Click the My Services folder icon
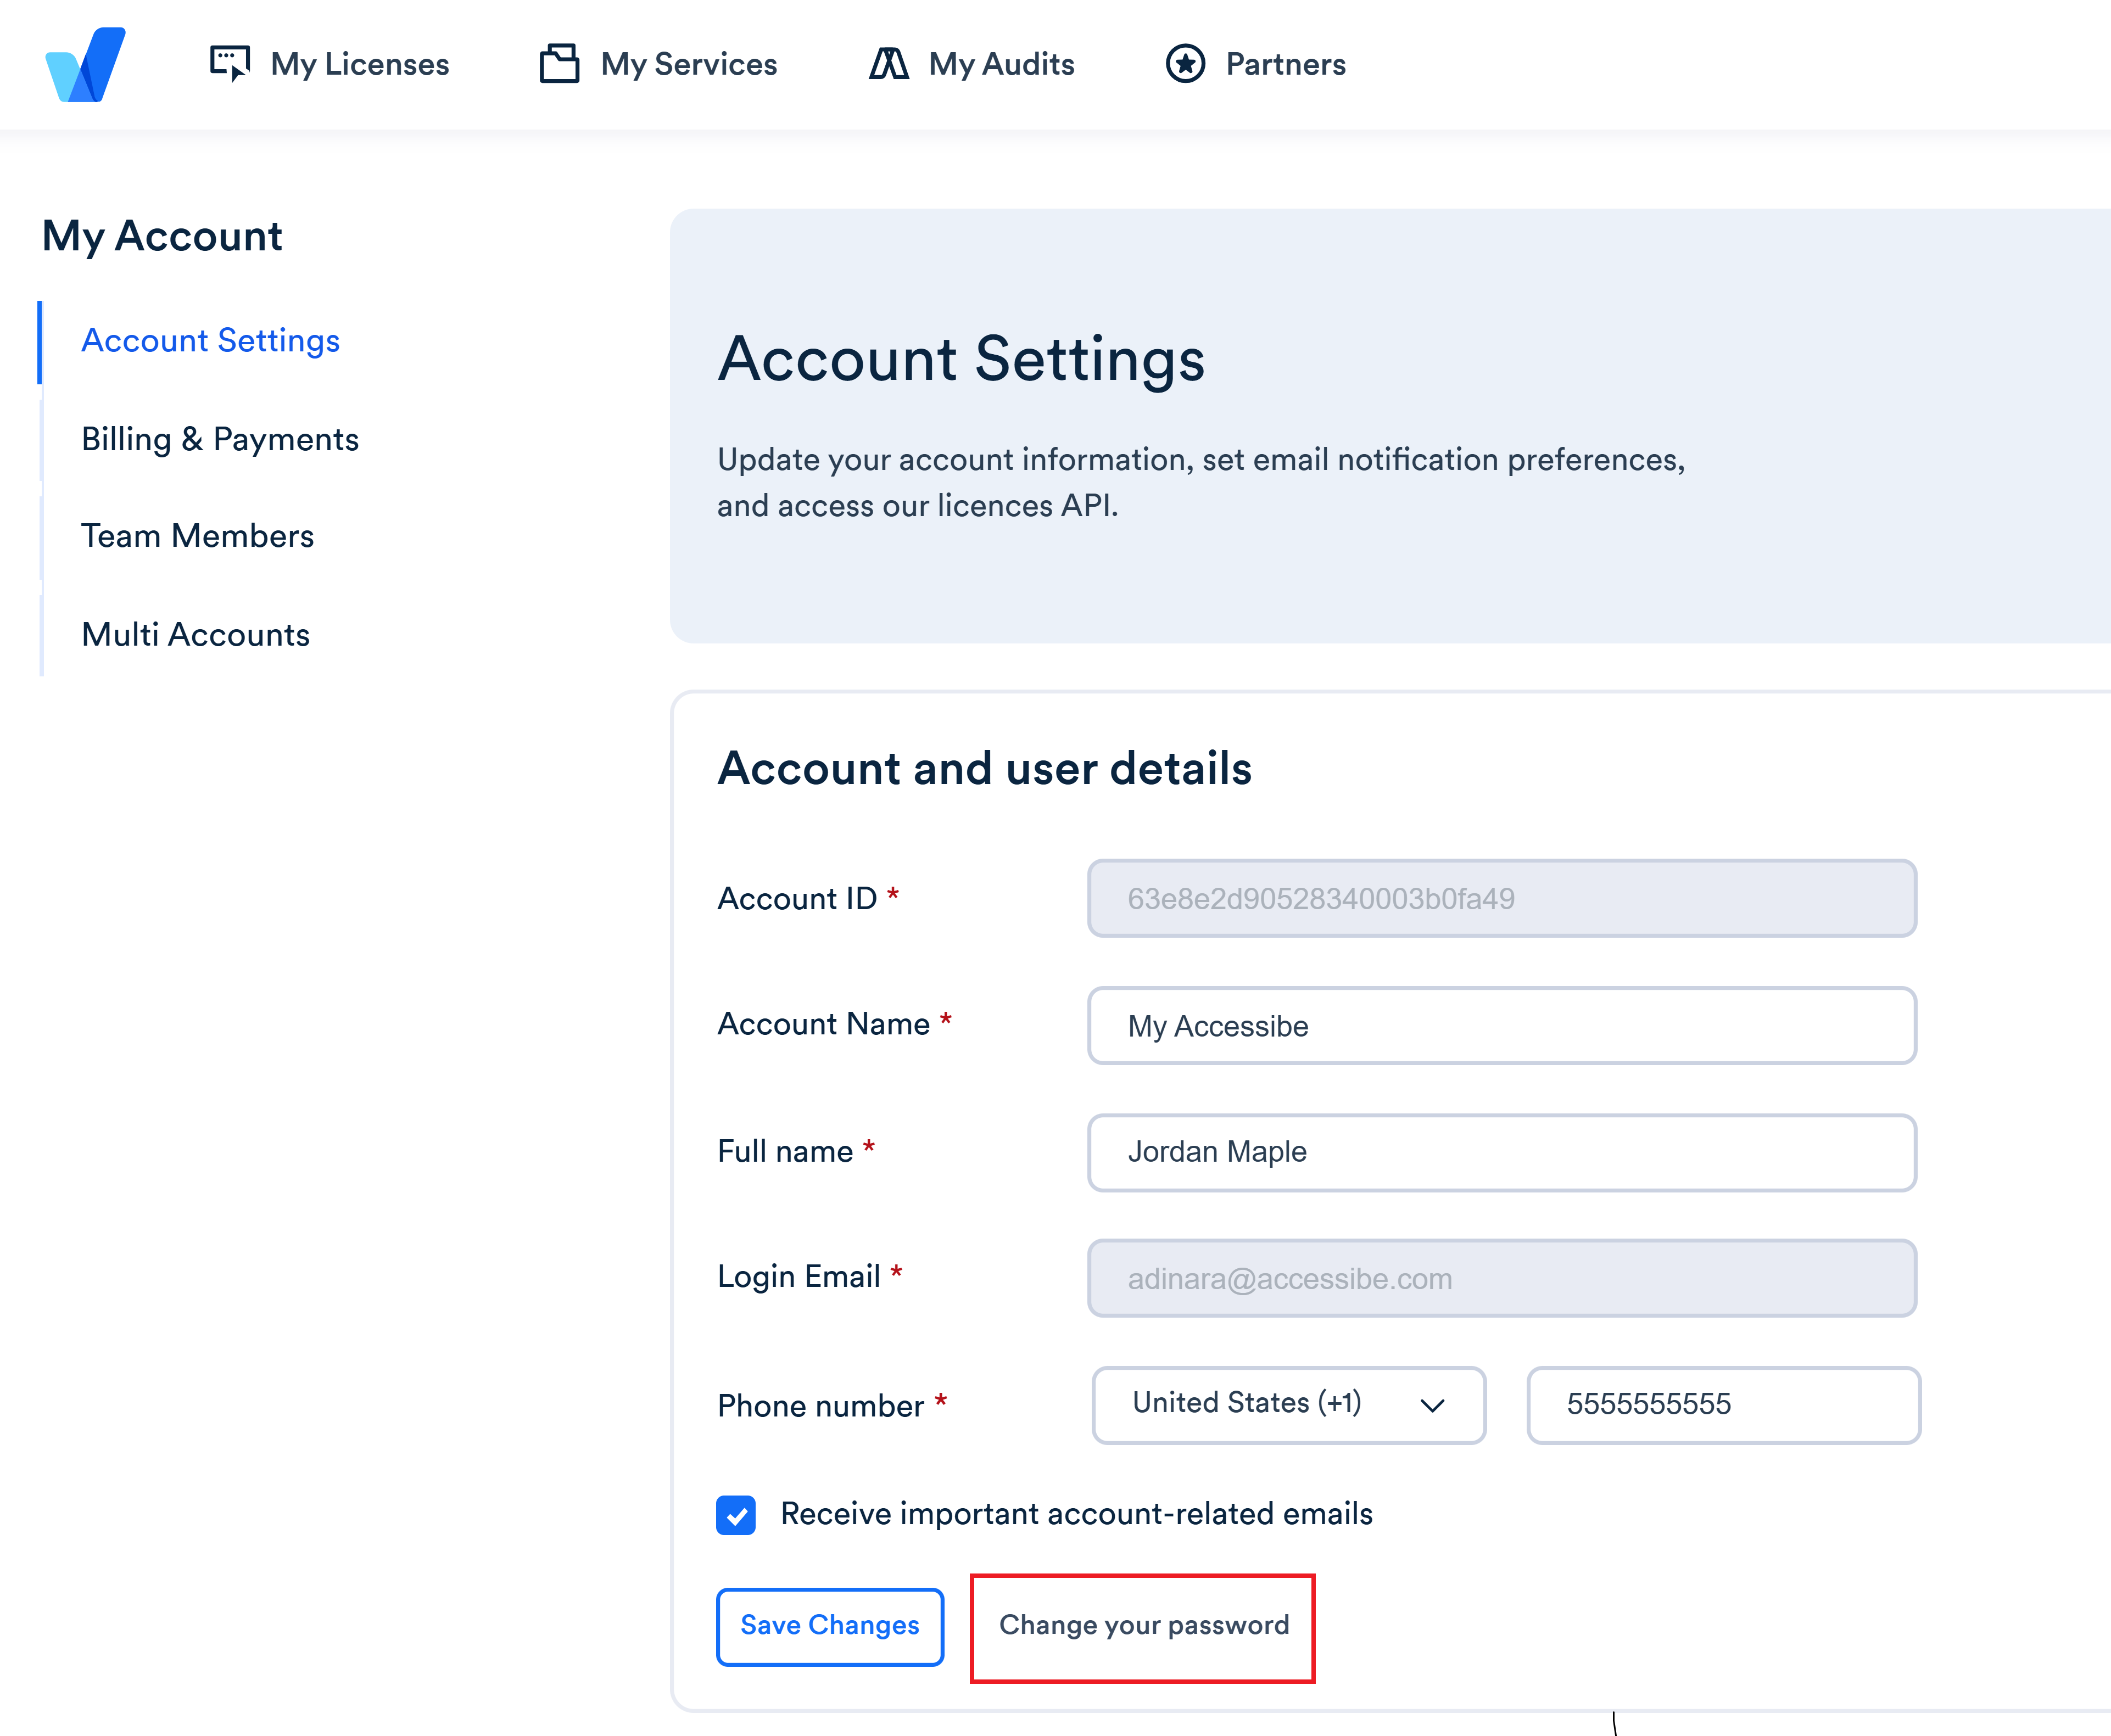Screen dimensions: 2111x1736 [559, 63]
